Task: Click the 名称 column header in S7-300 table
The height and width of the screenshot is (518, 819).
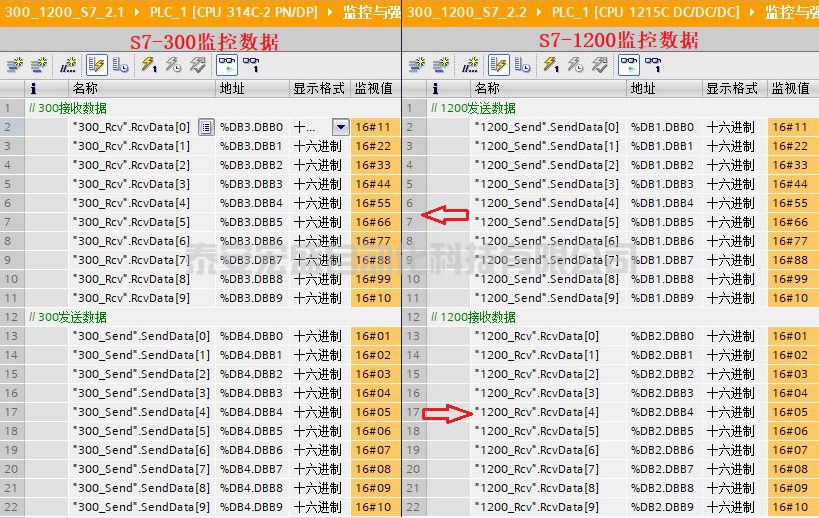Action: pyautogui.click(x=84, y=88)
